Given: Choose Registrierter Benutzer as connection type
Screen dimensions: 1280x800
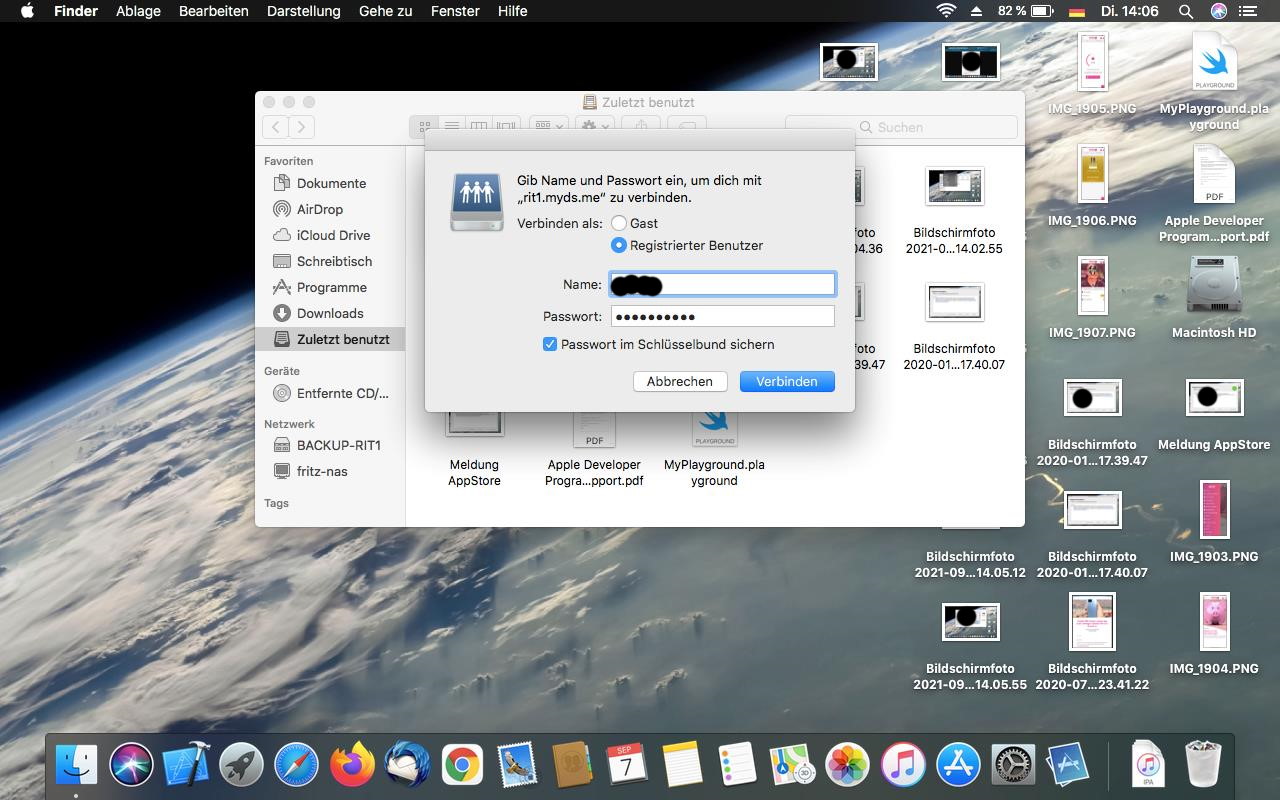Looking at the screenshot, I should (x=618, y=245).
